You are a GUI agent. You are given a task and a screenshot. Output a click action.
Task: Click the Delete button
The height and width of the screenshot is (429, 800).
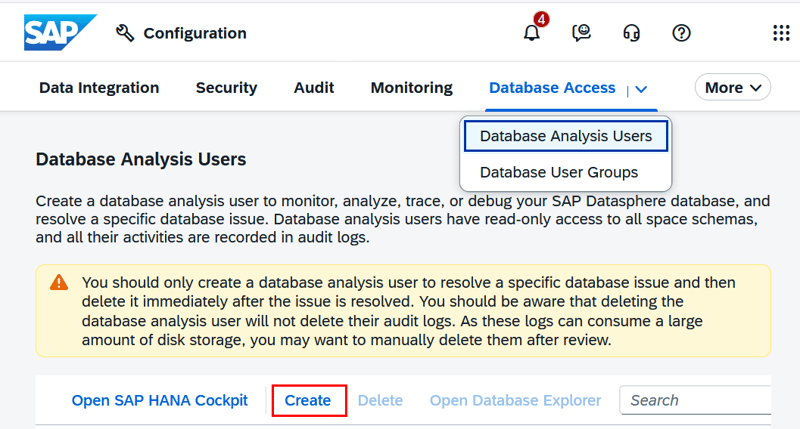(380, 400)
